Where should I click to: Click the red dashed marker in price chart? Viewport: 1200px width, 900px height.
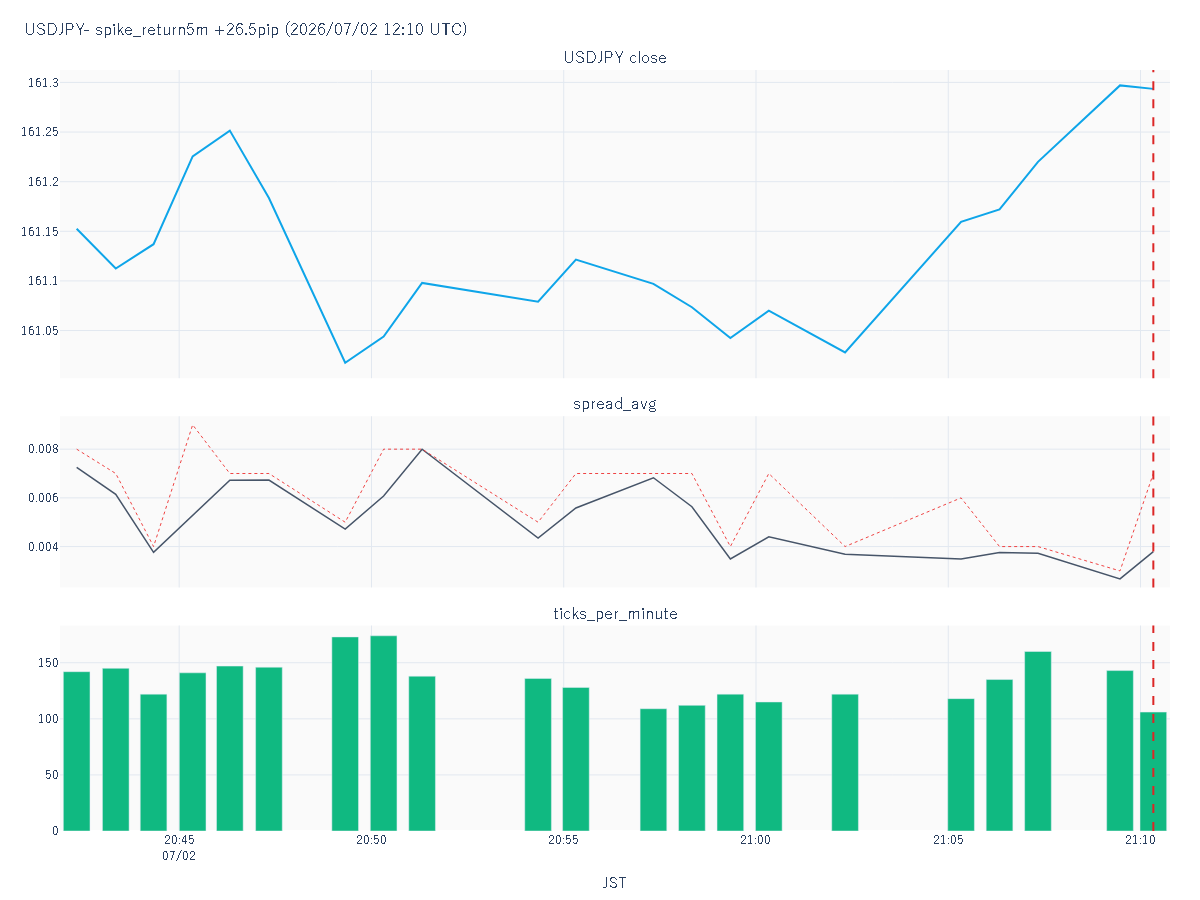point(1153,224)
